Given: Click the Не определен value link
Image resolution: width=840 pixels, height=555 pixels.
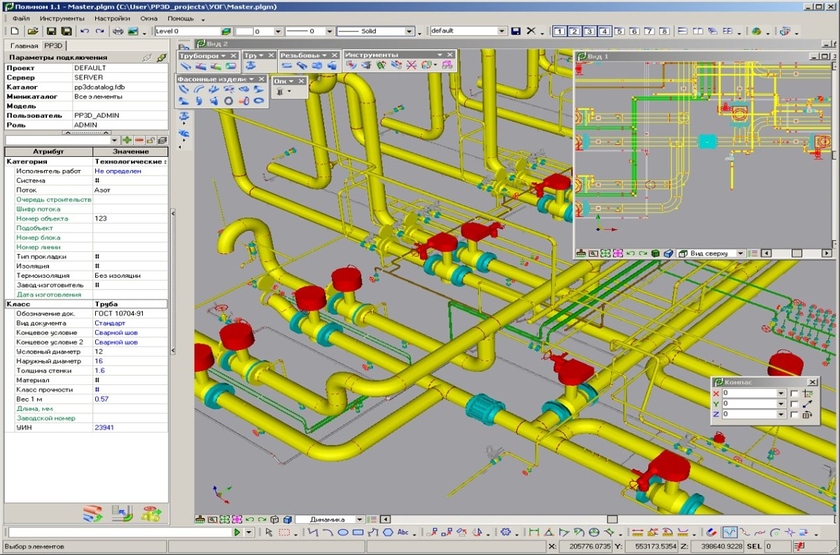Looking at the screenshot, I should pyautogui.click(x=117, y=171).
